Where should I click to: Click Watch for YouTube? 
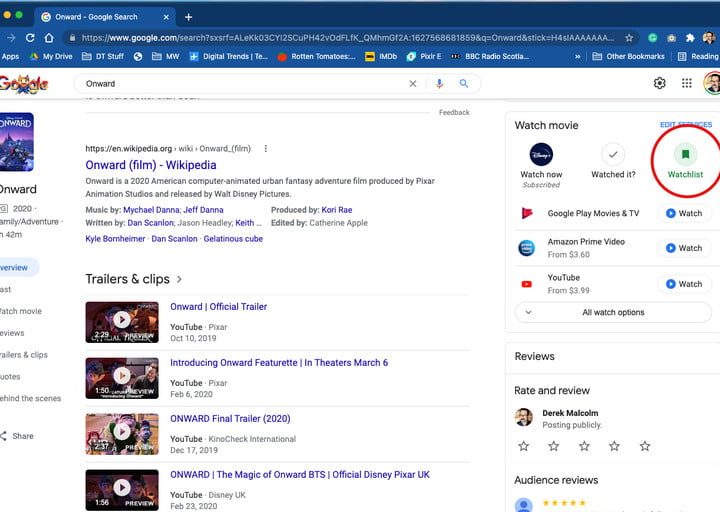click(684, 284)
